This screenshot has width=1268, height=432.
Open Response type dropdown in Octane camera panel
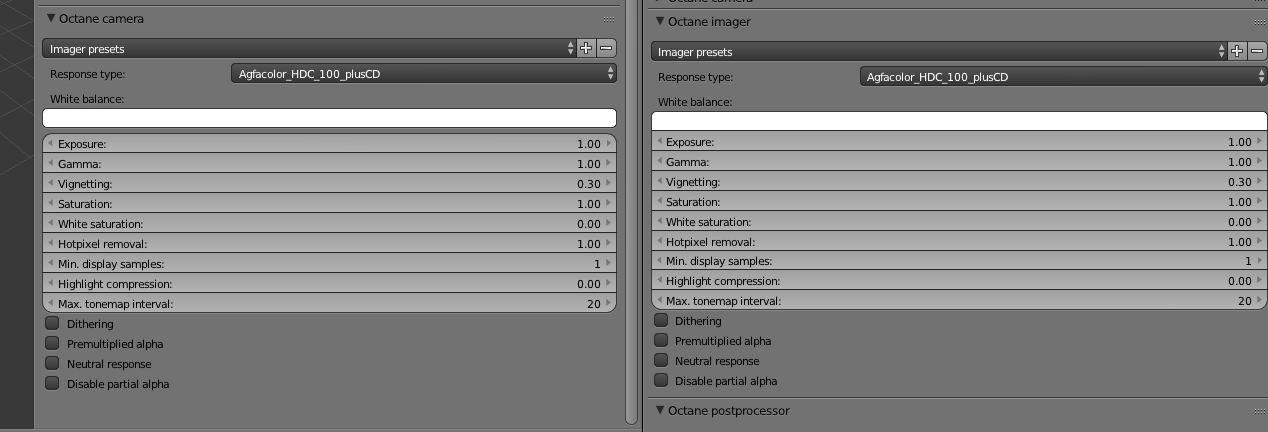pyautogui.click(x=424, y=73)
